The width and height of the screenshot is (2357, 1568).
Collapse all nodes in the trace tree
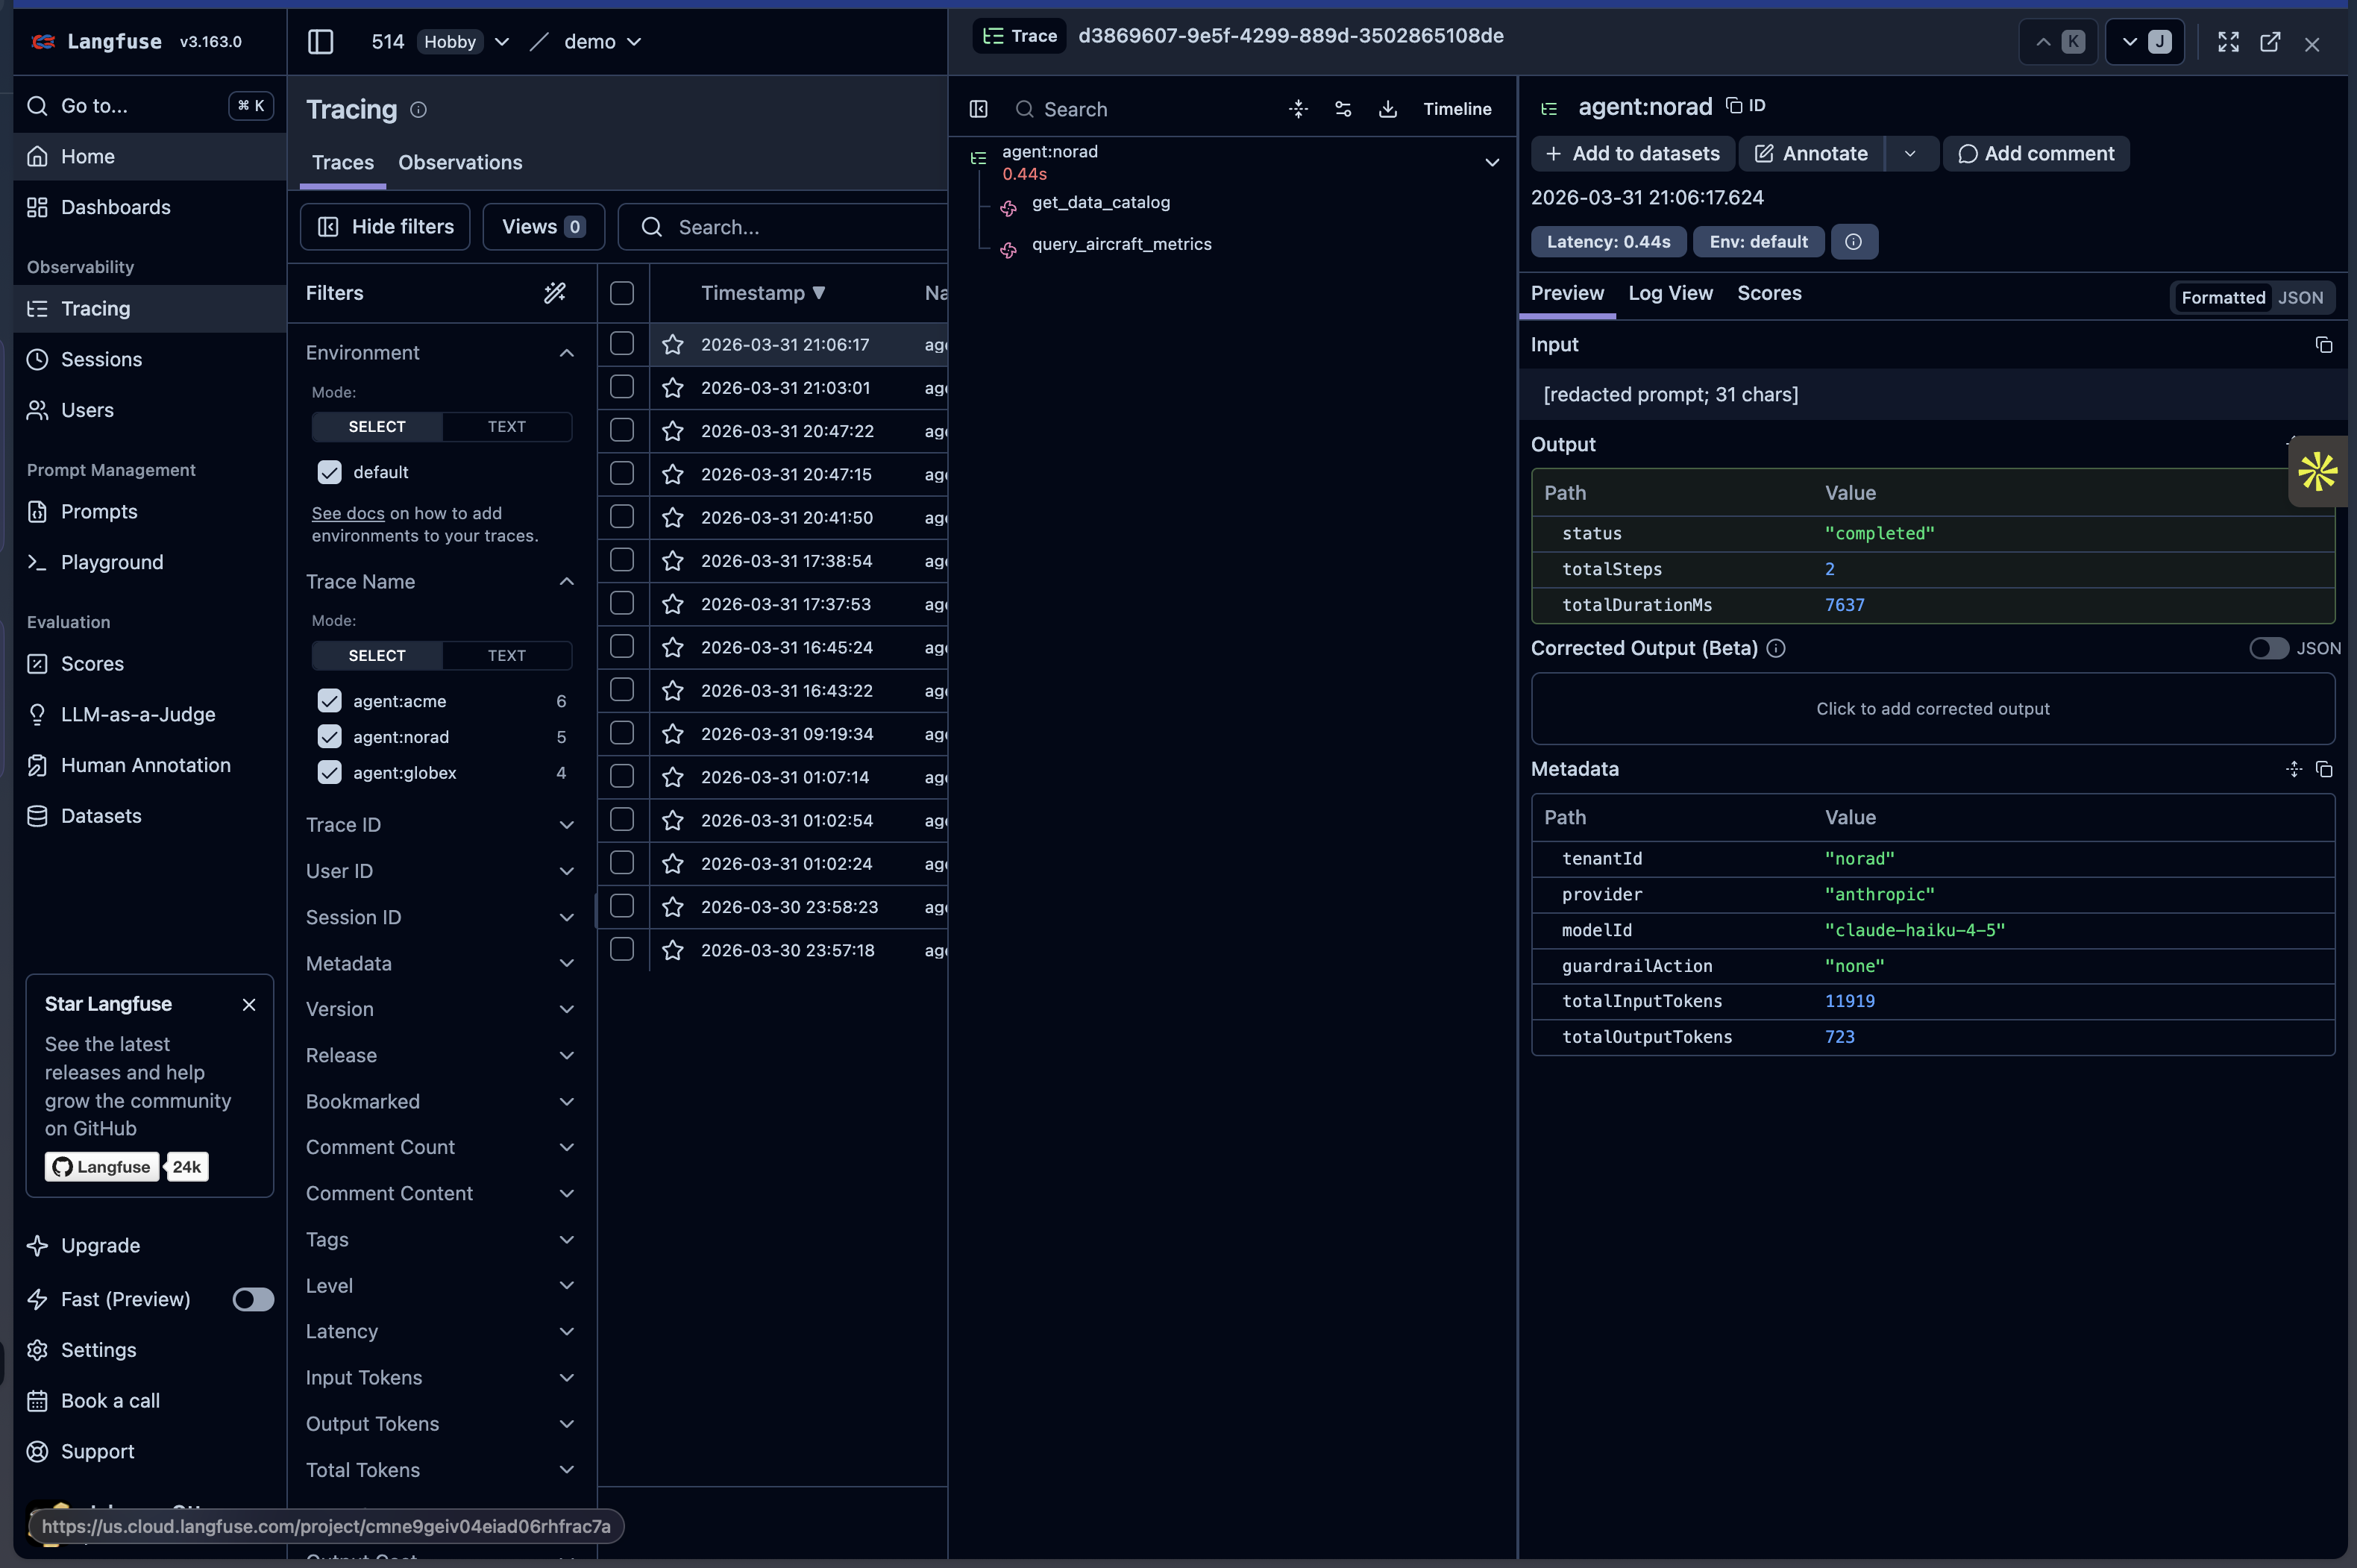(1297, 109)
